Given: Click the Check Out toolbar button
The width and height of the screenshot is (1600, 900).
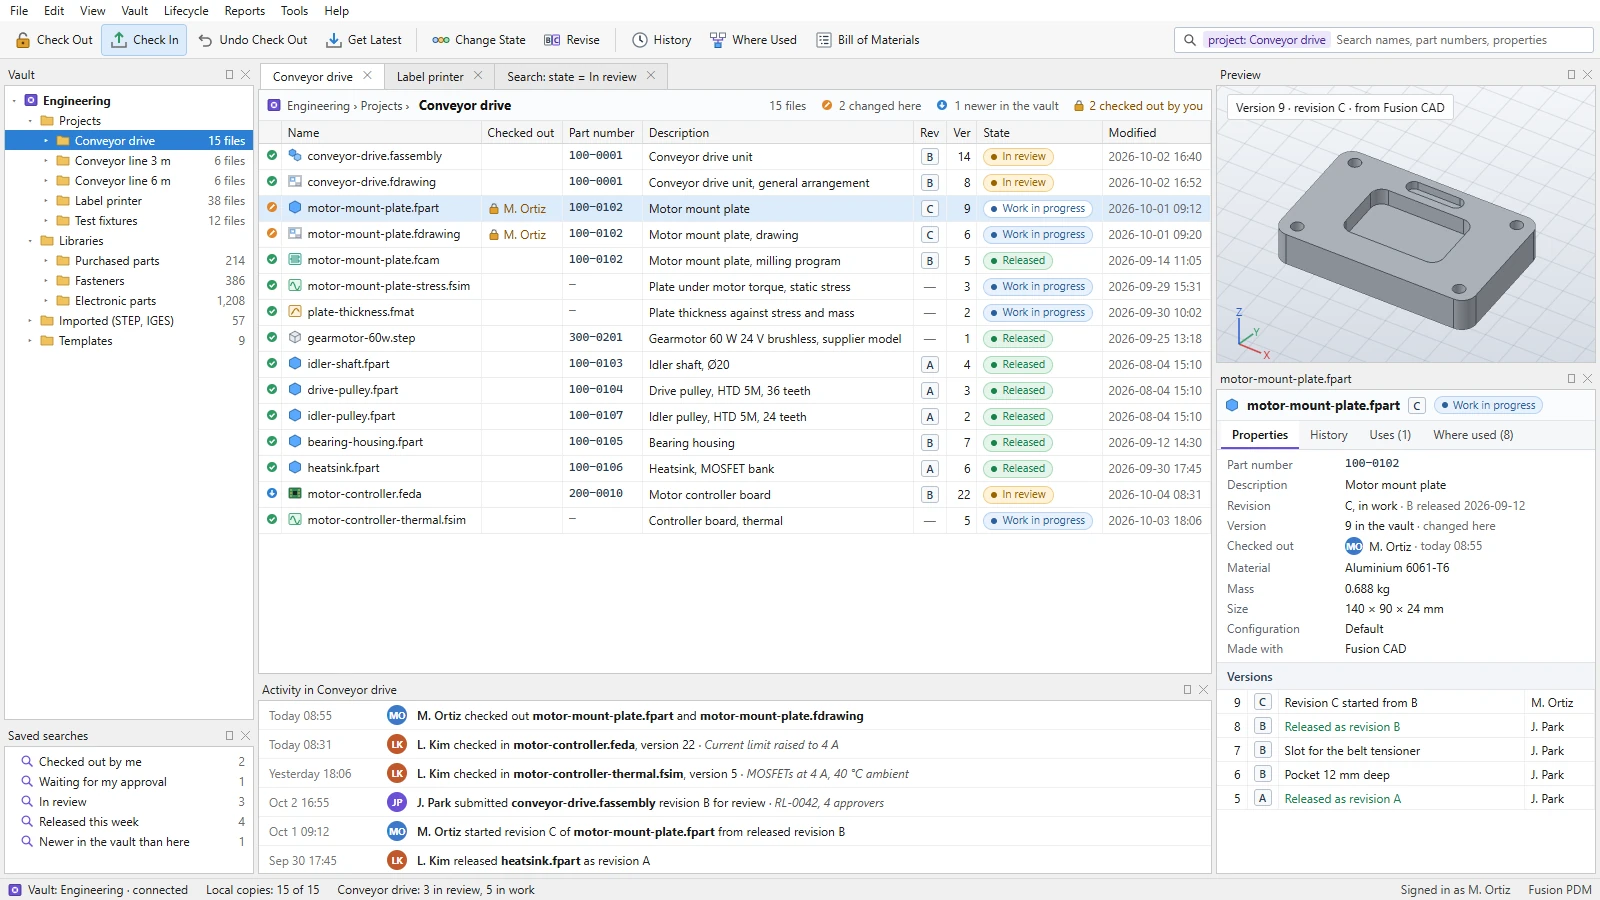Looking at the screenshot, I should (x=55, y=40).
